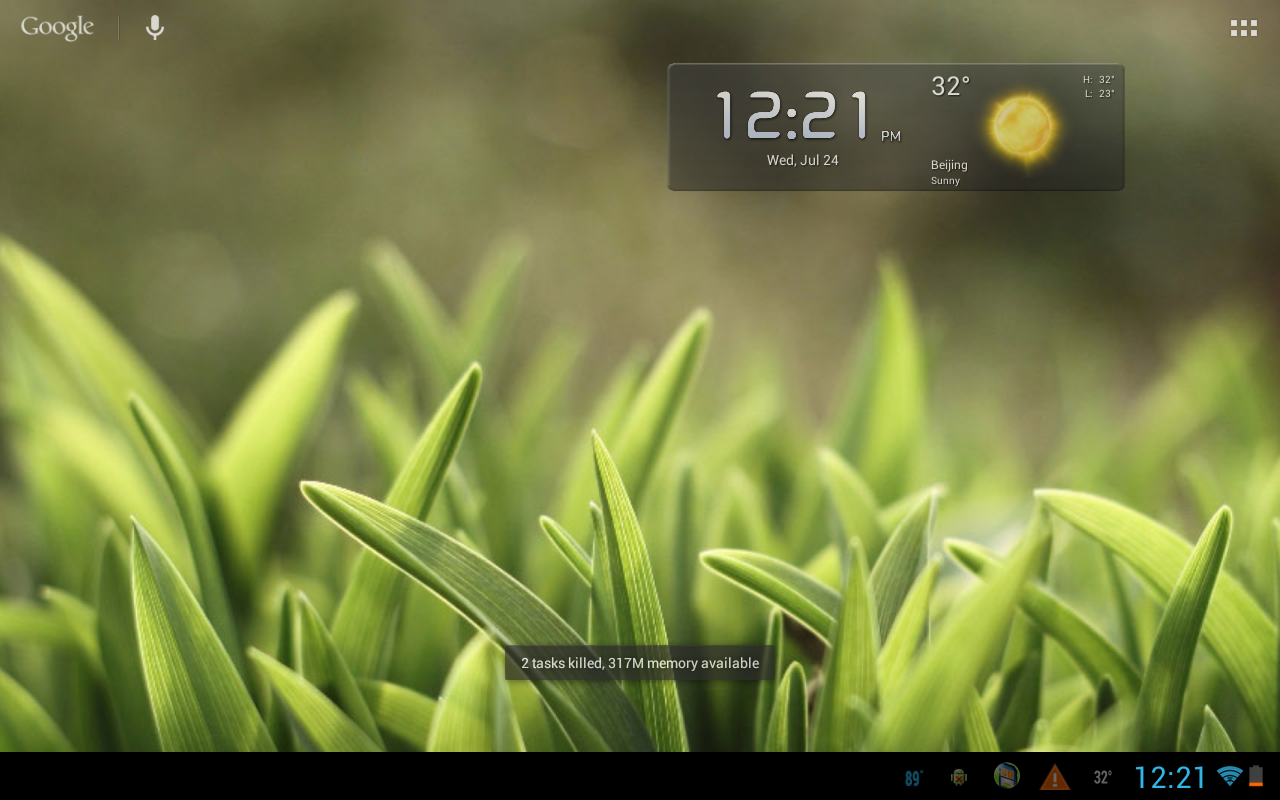Tap the 32° status bar weather reading
The image size is (1280, 800).
tap(1101, 776)
